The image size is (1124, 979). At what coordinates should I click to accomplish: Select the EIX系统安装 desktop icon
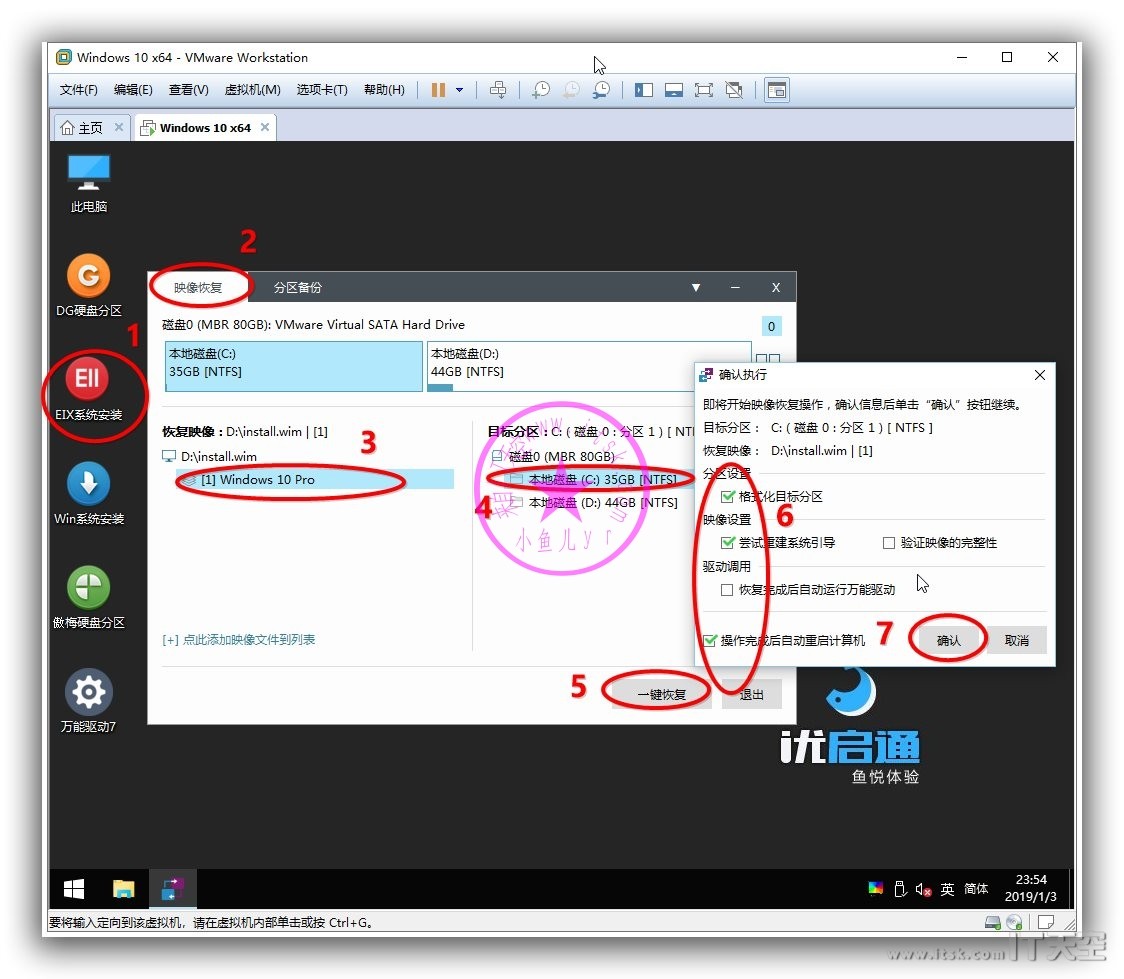pos(89,390)
